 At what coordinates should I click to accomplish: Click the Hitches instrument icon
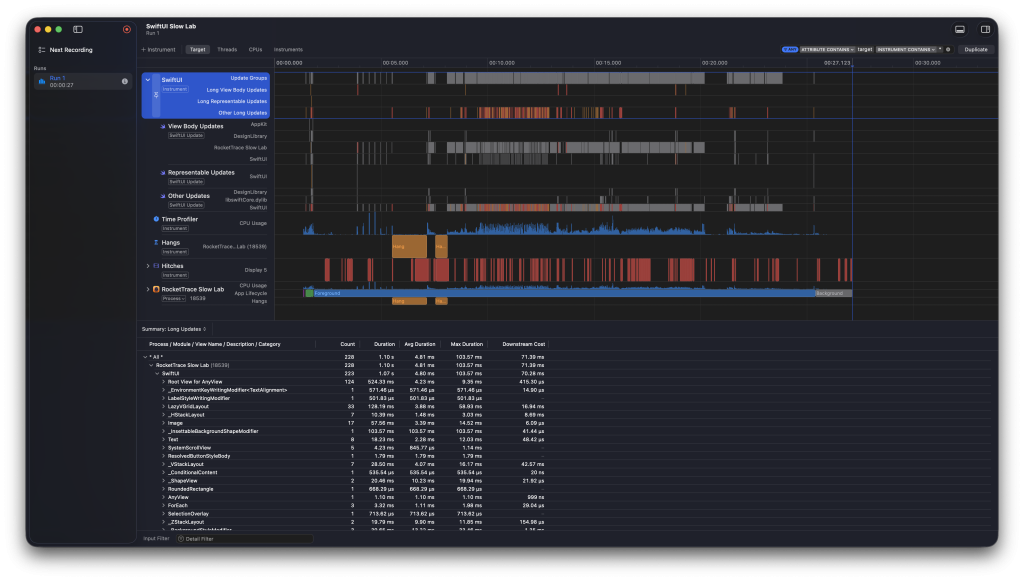point(156,266)
